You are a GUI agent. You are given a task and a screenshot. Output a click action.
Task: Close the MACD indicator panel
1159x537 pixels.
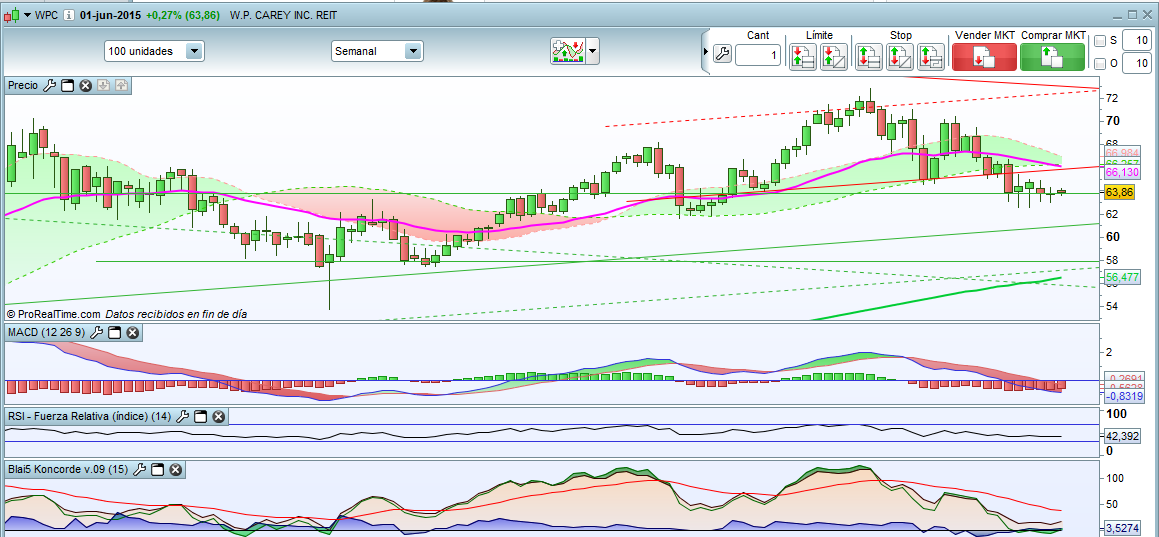click(x=132, y=333)
